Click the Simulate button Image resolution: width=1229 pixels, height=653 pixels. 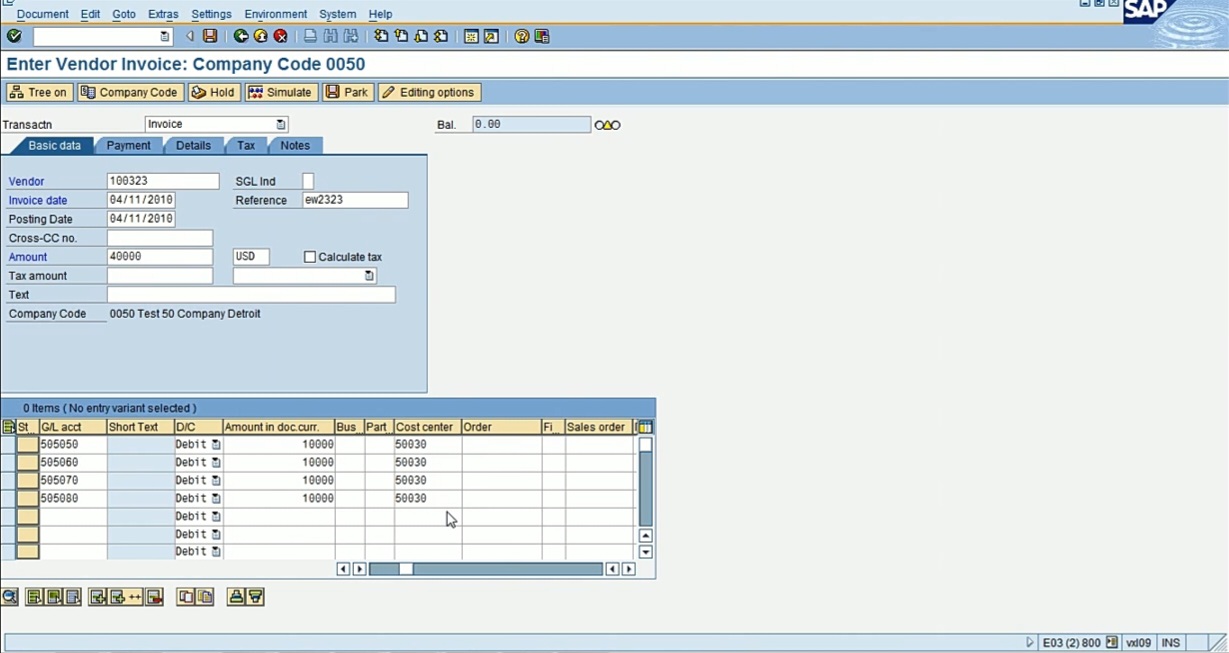(280, 92)
